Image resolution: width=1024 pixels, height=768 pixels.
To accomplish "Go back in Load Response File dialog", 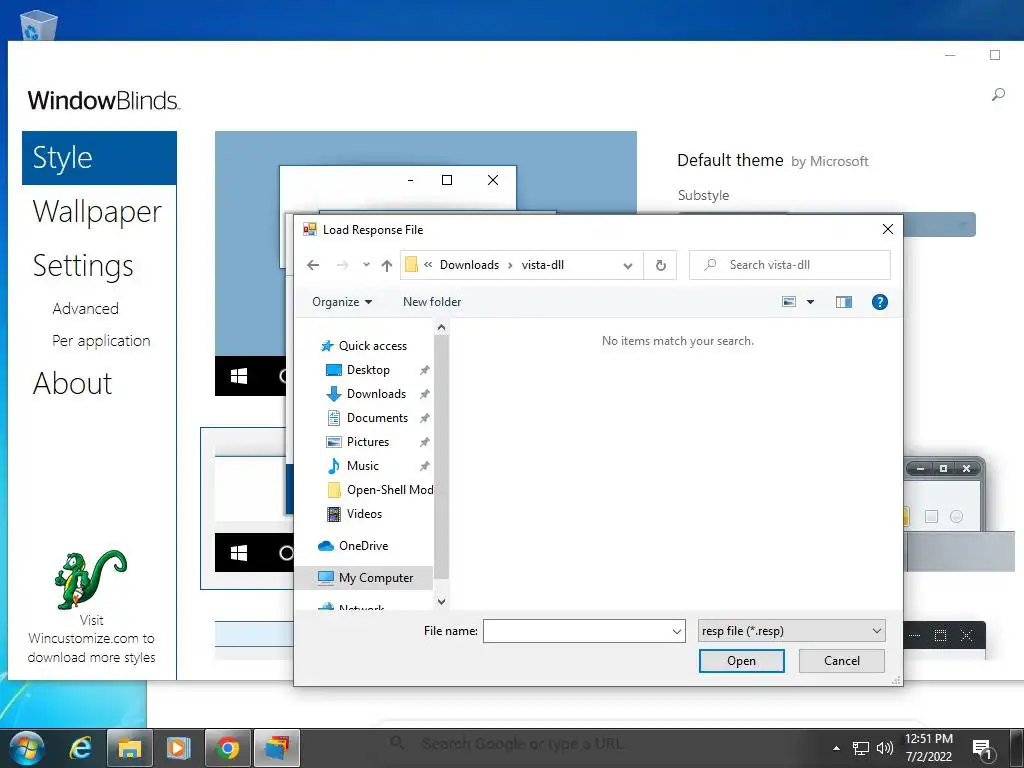I will coord(313,265).
